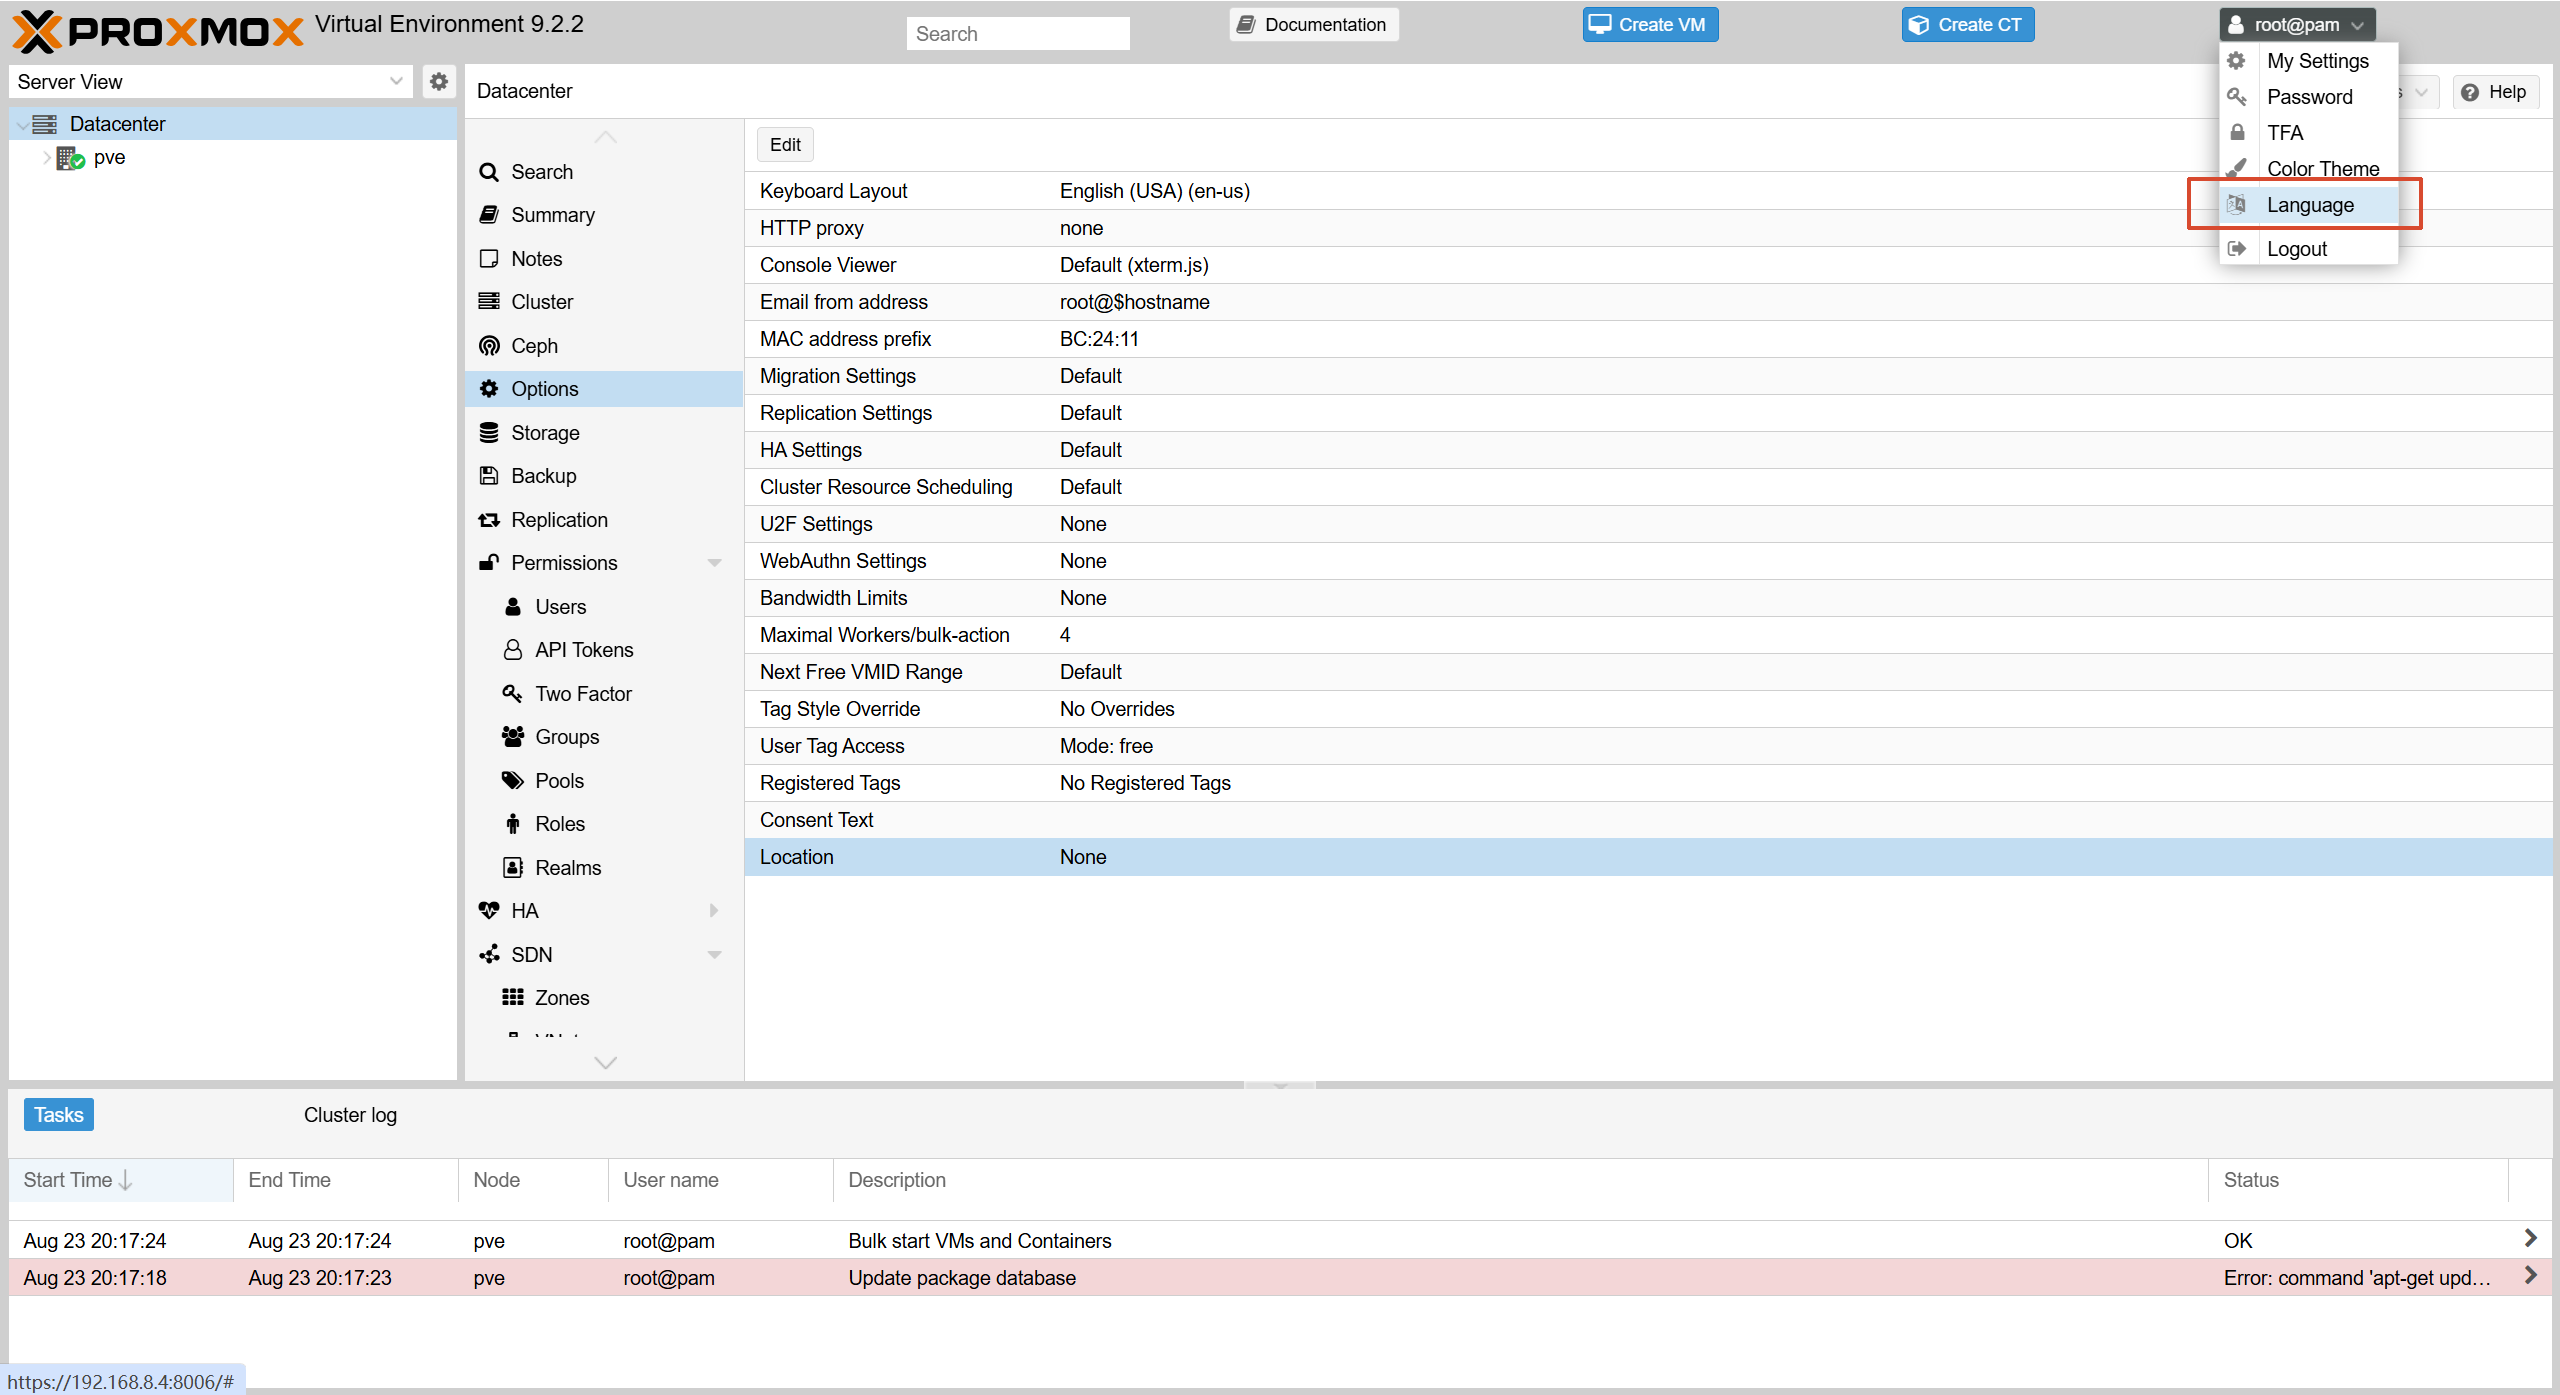This screenshot has height=1395, width=2560.
Task: Open the Help button
Action: [2495, 92]
